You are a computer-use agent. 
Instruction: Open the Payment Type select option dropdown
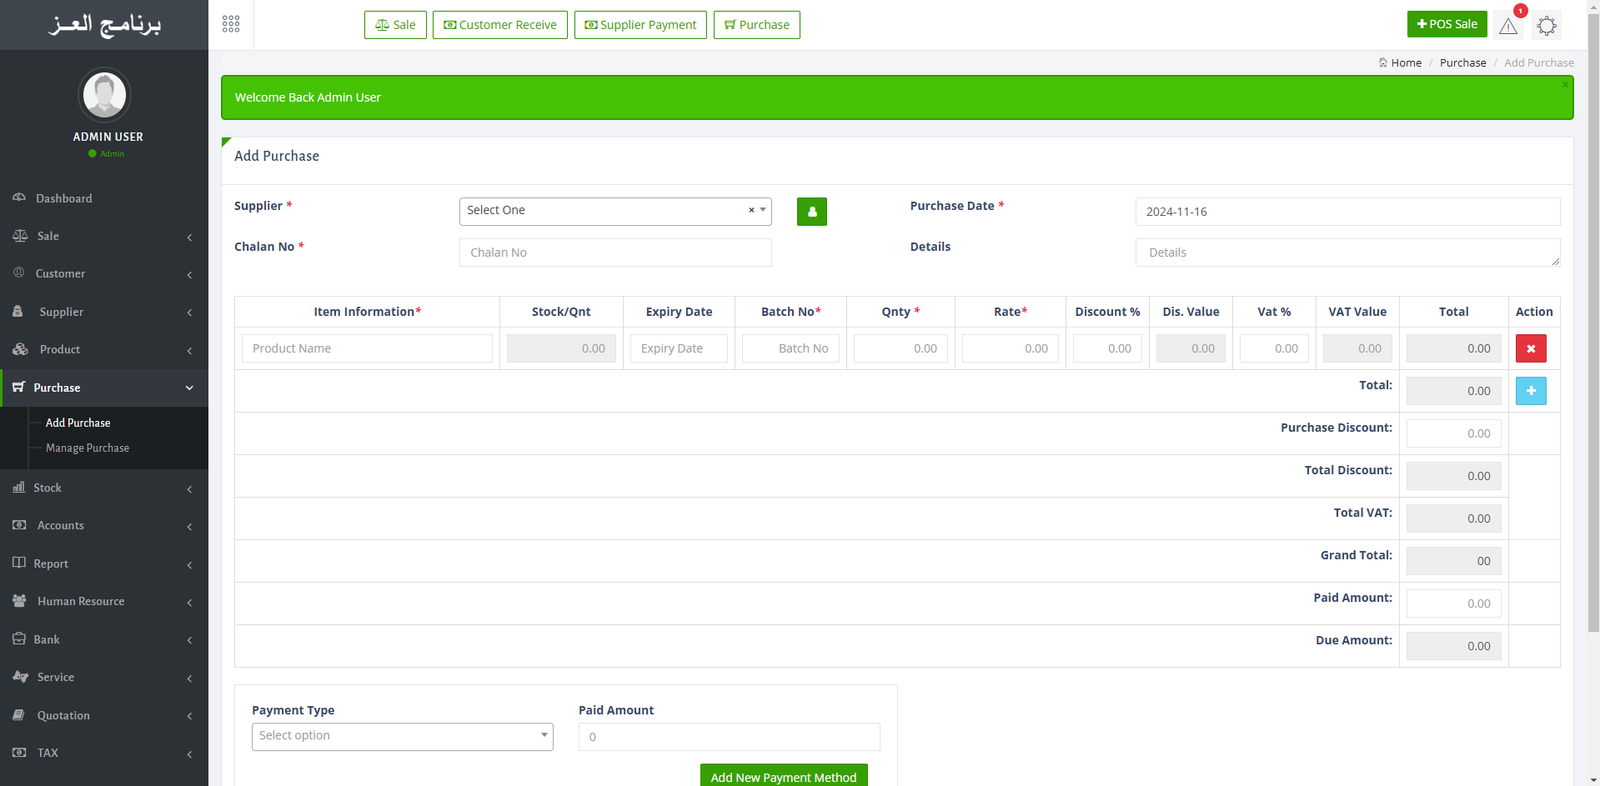click(x=402, y=736)
